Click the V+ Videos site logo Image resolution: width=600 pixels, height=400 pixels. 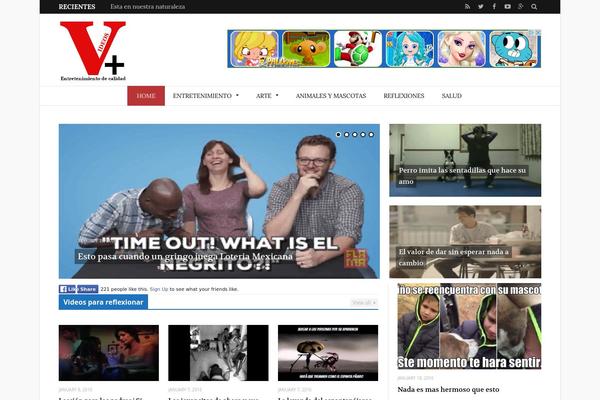pos(93,51)
